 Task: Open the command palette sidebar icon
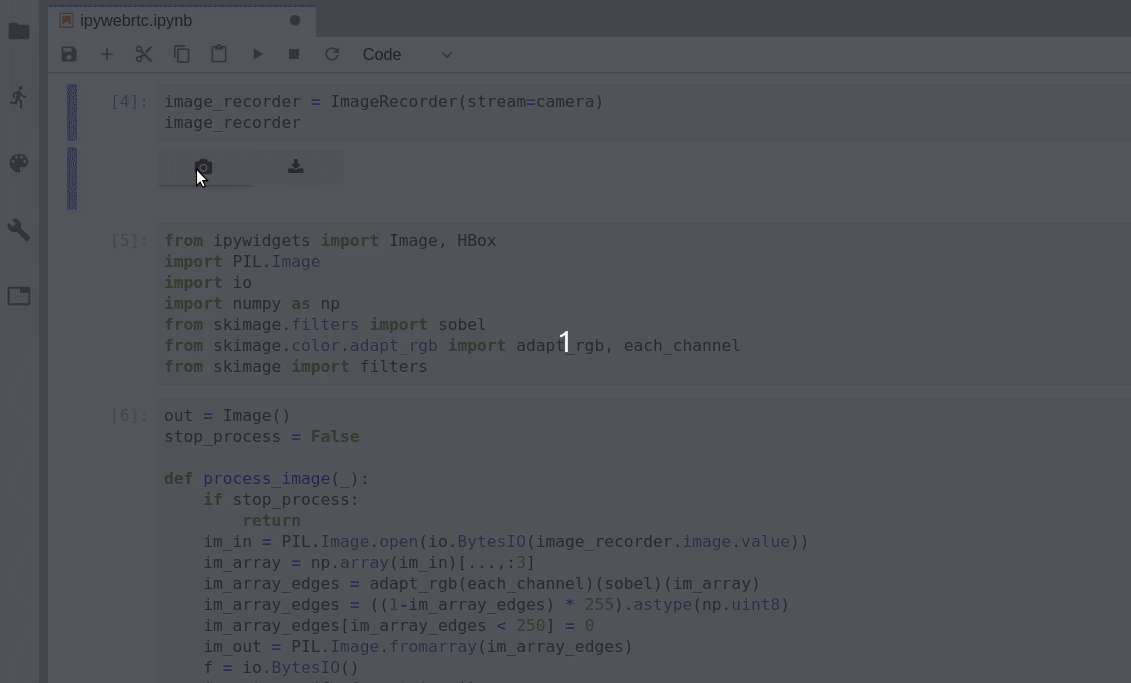[x=19, y=163]
